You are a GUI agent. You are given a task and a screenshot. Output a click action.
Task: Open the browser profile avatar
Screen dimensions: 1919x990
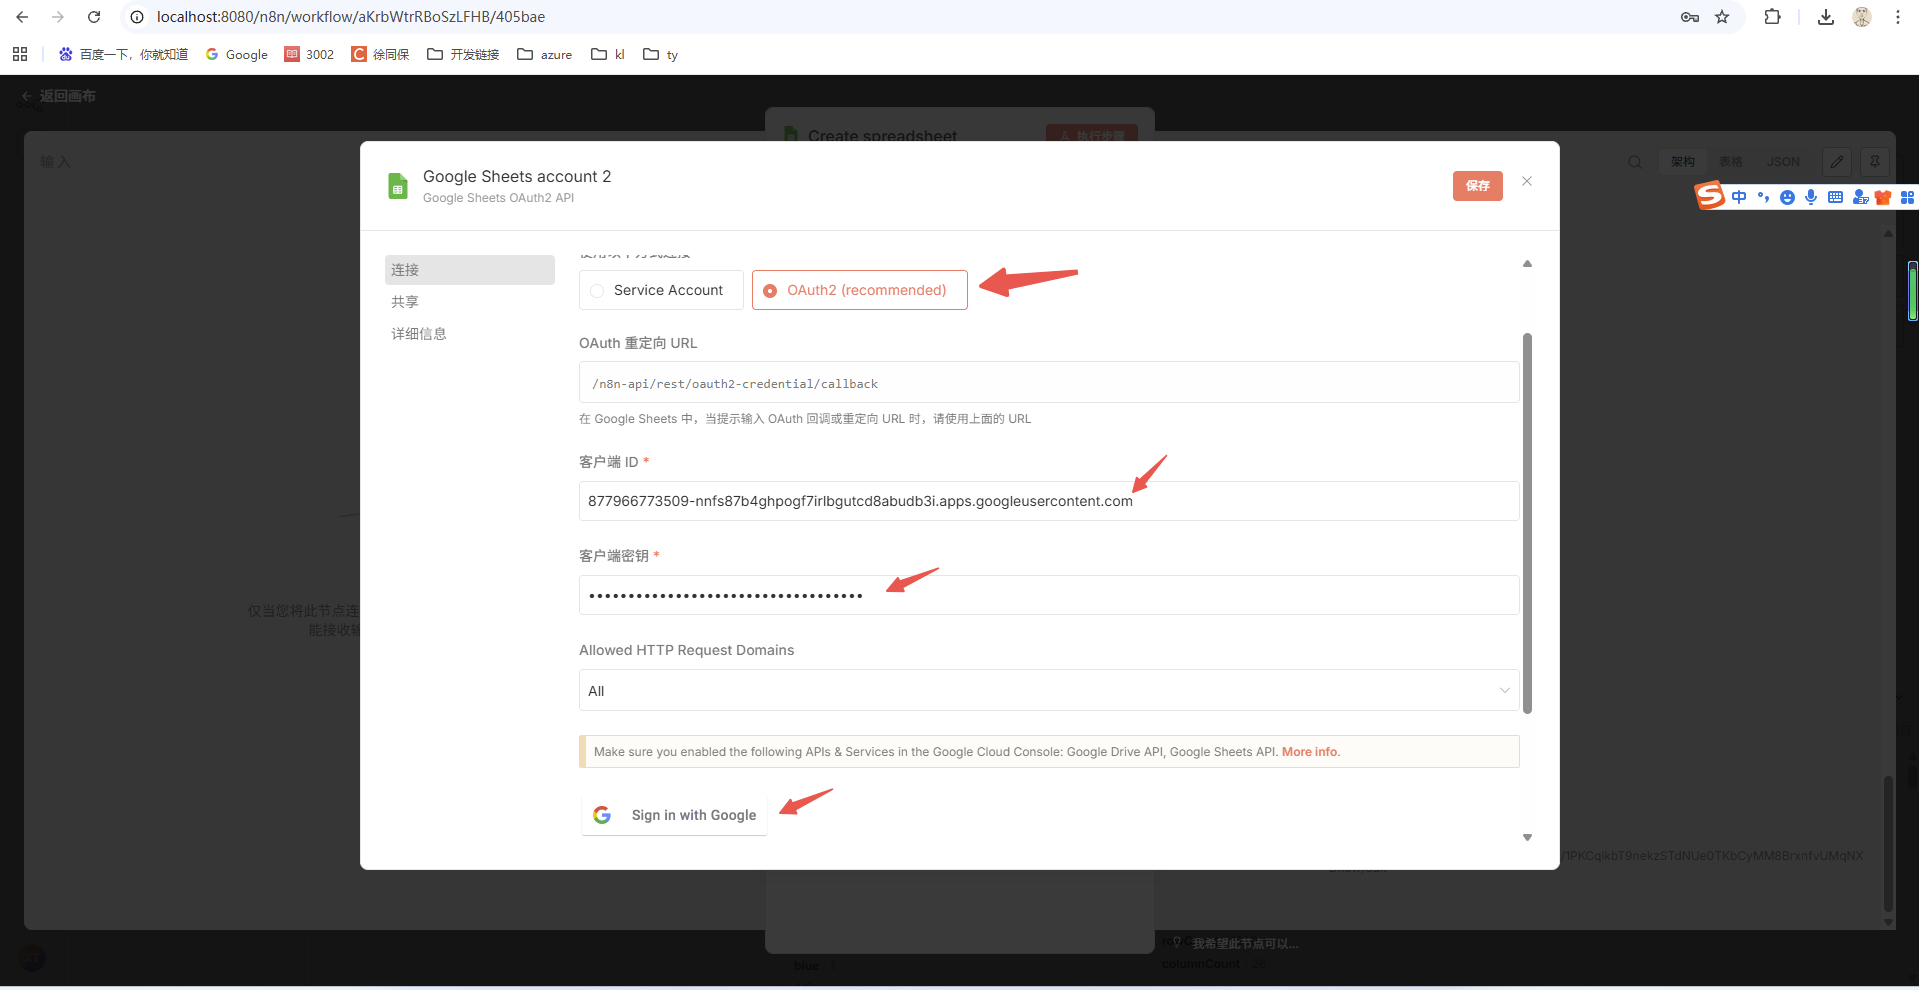(1862, 17)
